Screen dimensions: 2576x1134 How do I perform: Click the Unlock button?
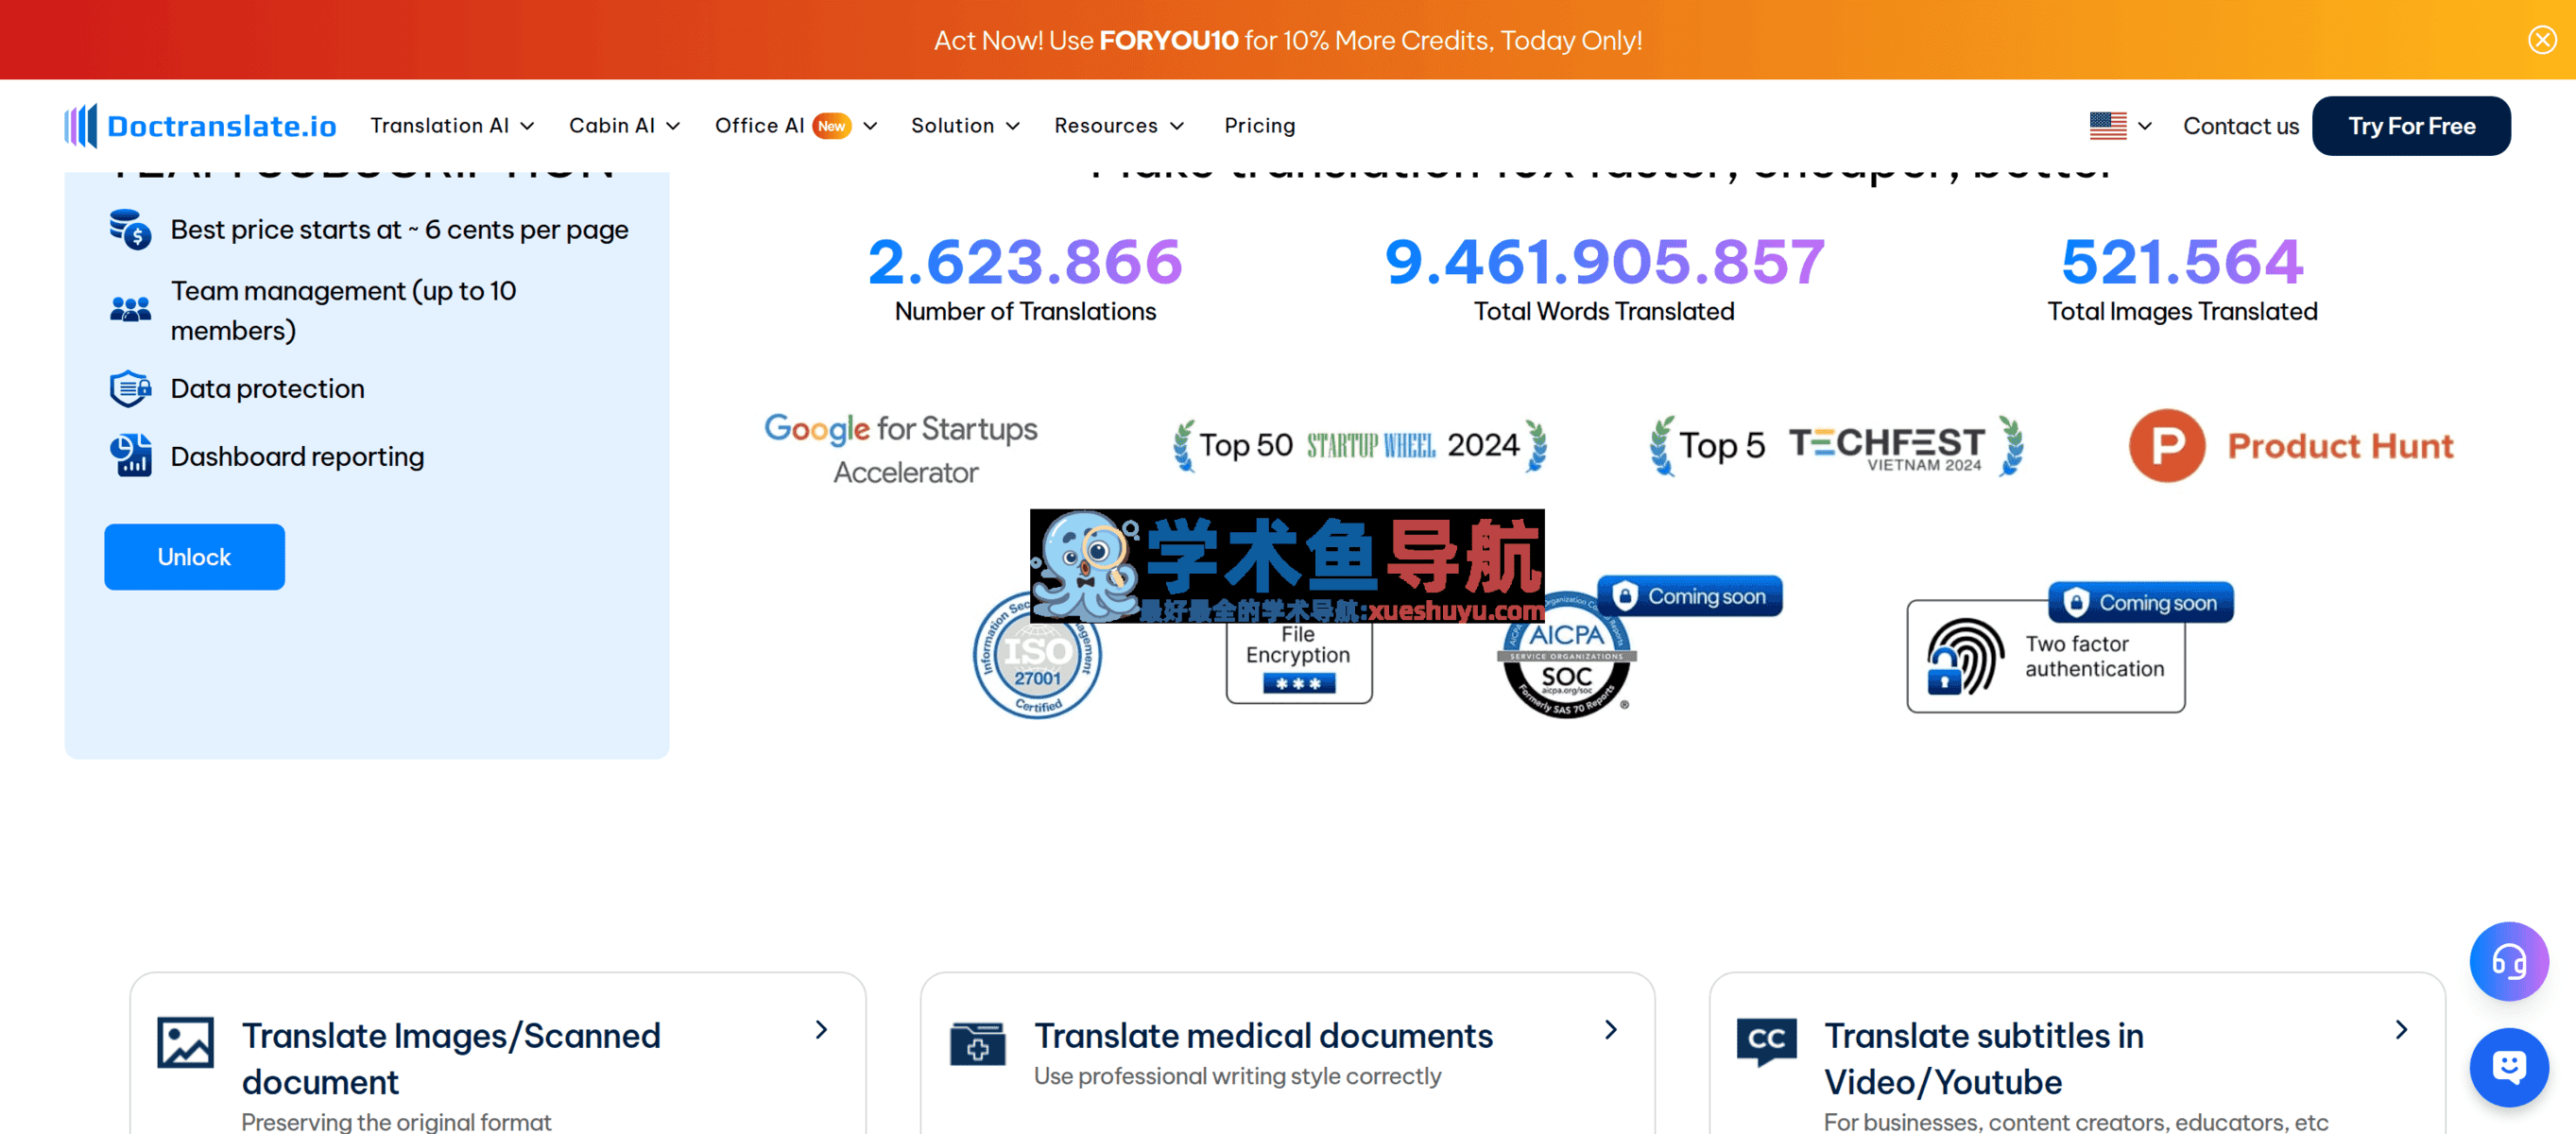(x=194, y=557)
